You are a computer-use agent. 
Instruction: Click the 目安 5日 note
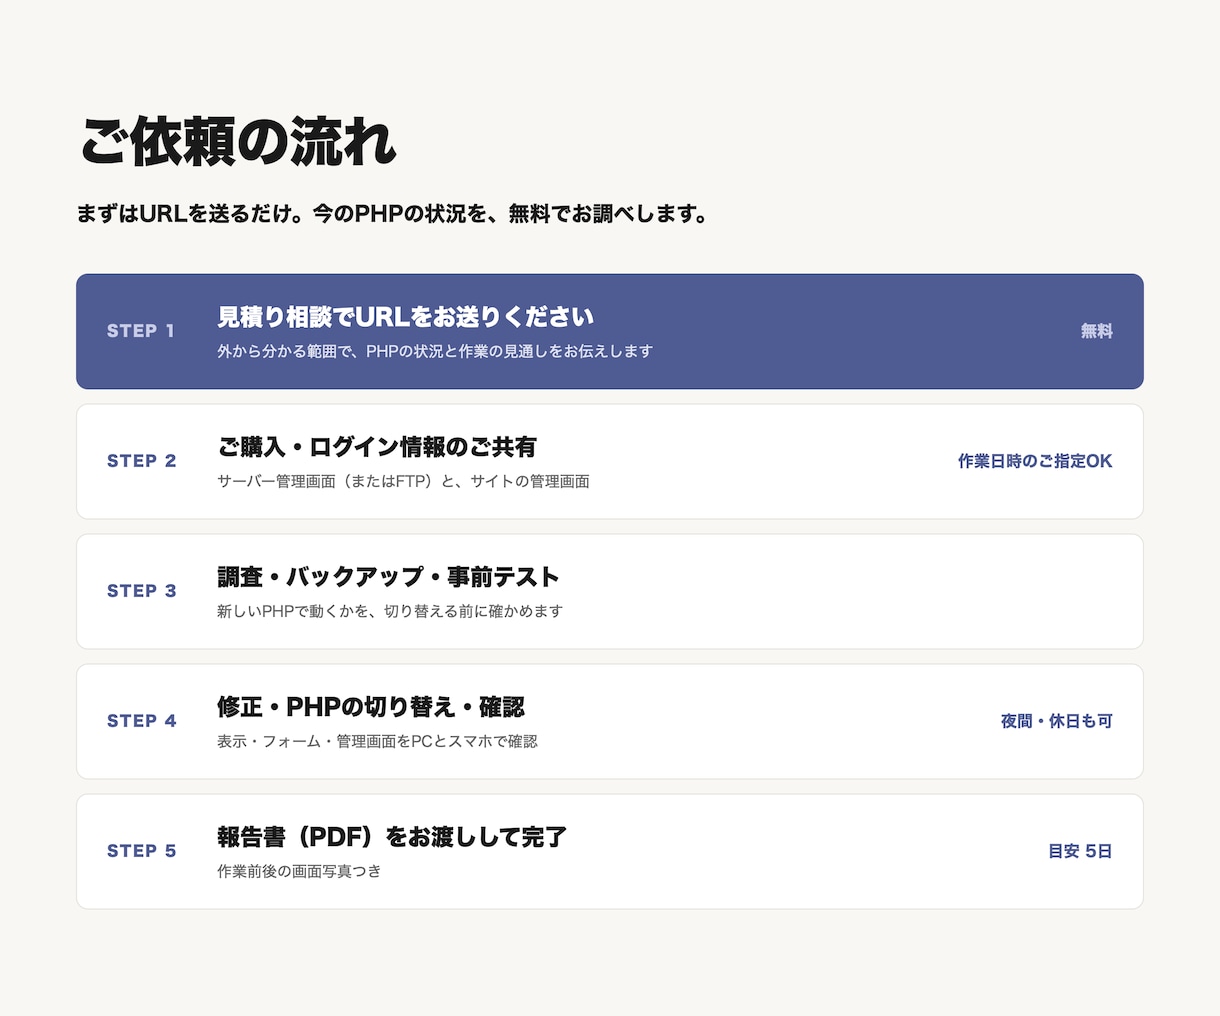1080,851
